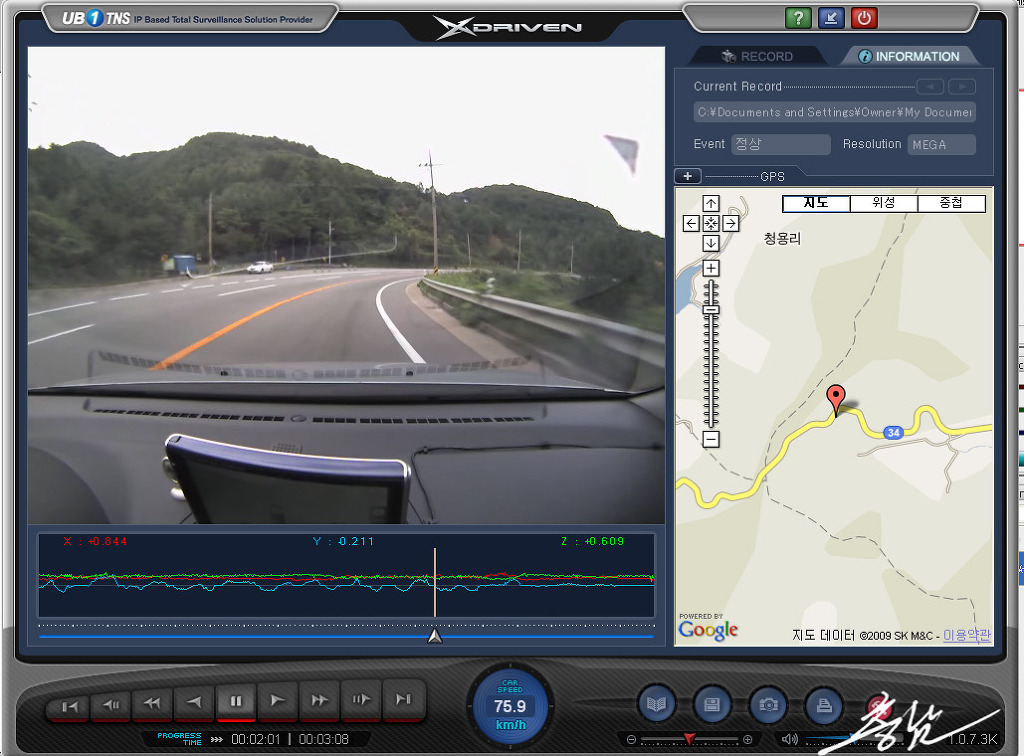Decrease playback speed with minus icon

click(631, 740)
